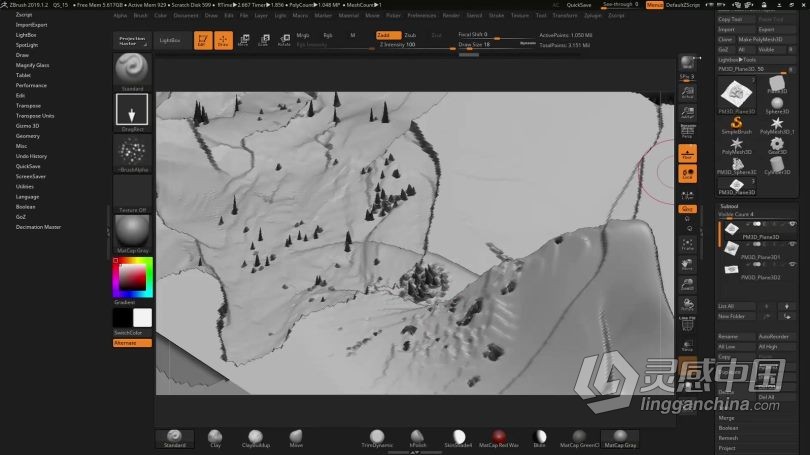Pick a color in the color picker square
Screen dimensions: 810x455
(x=133, y=277)
